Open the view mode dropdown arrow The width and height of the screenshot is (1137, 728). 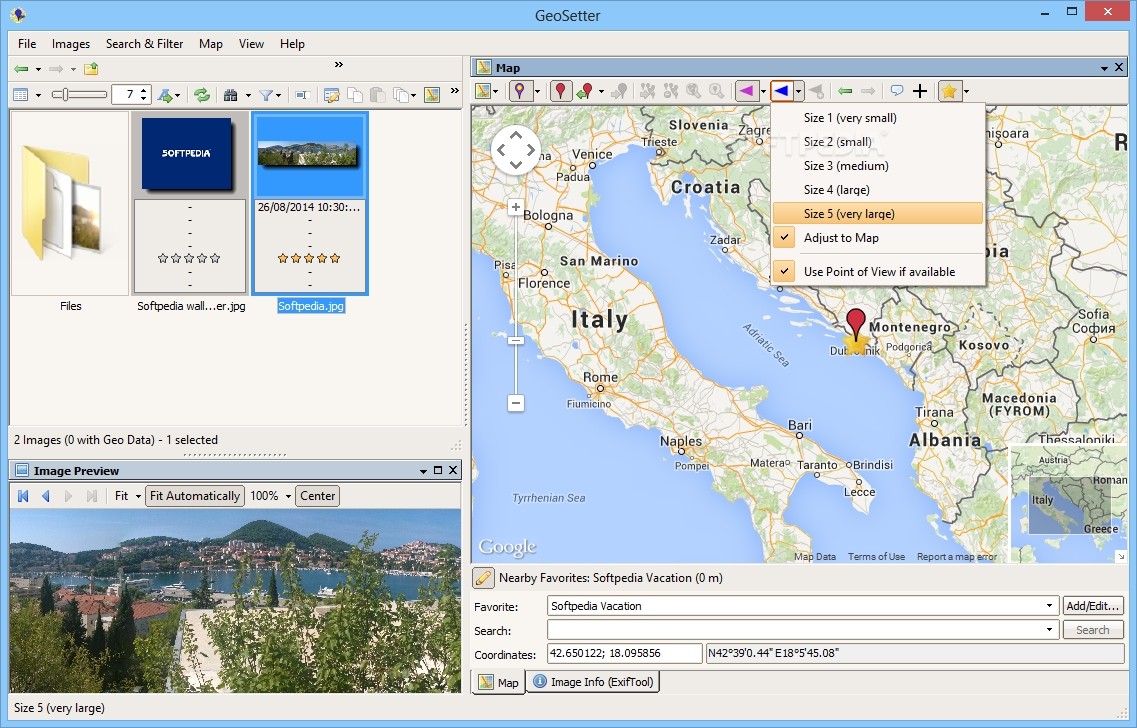38,95
